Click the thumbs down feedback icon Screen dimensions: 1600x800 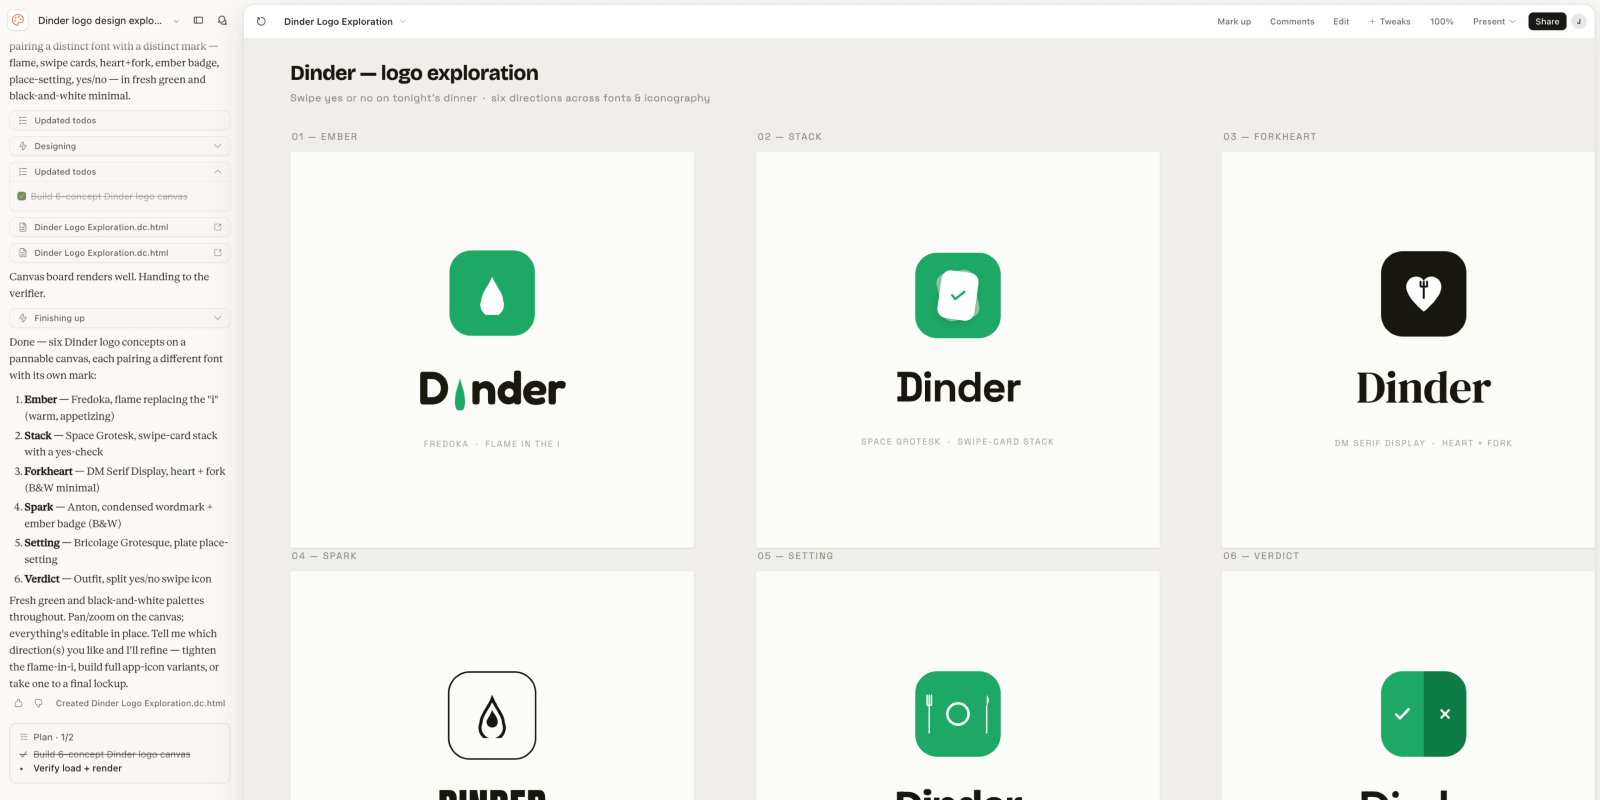(39, 703)
